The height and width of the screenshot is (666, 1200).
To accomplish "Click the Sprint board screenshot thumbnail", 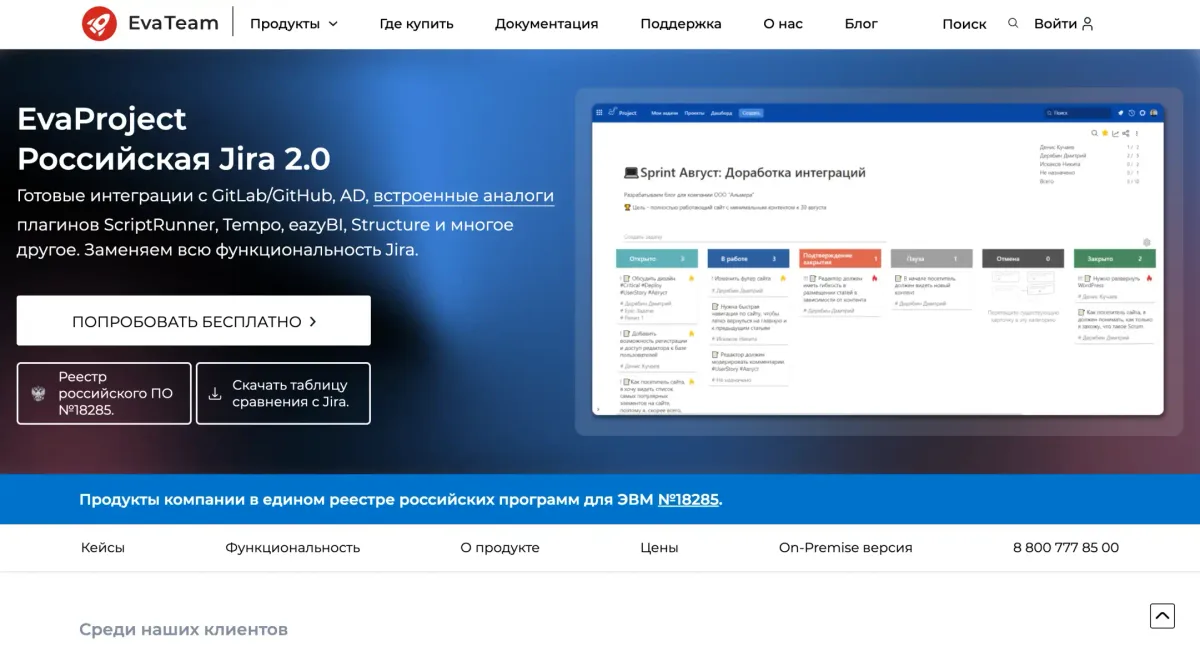I will coord(877,259).
